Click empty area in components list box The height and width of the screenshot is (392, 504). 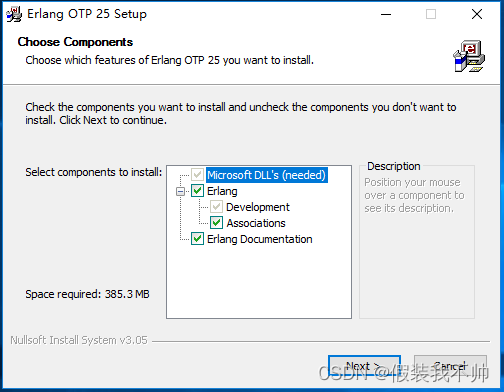click(x=259, y=282)
